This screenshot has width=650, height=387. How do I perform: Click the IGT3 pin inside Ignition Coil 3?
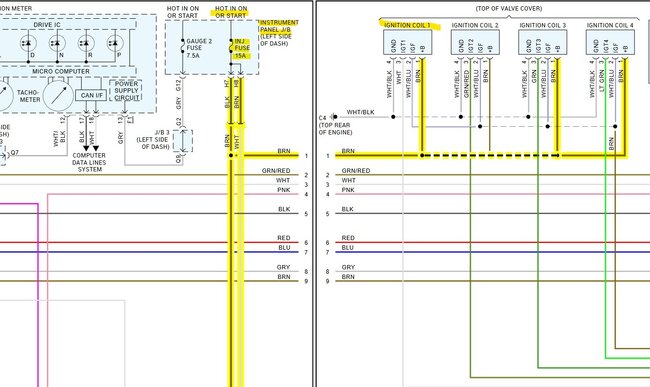tap(538, 45)
